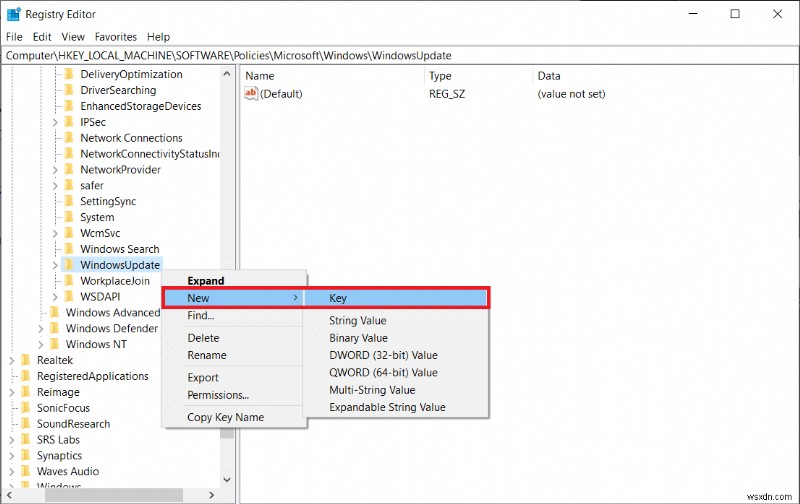Create a new QWORD (64-bit) Value
Screen dimensions: 800x504
pyautogui.click(x=396, y=372)
